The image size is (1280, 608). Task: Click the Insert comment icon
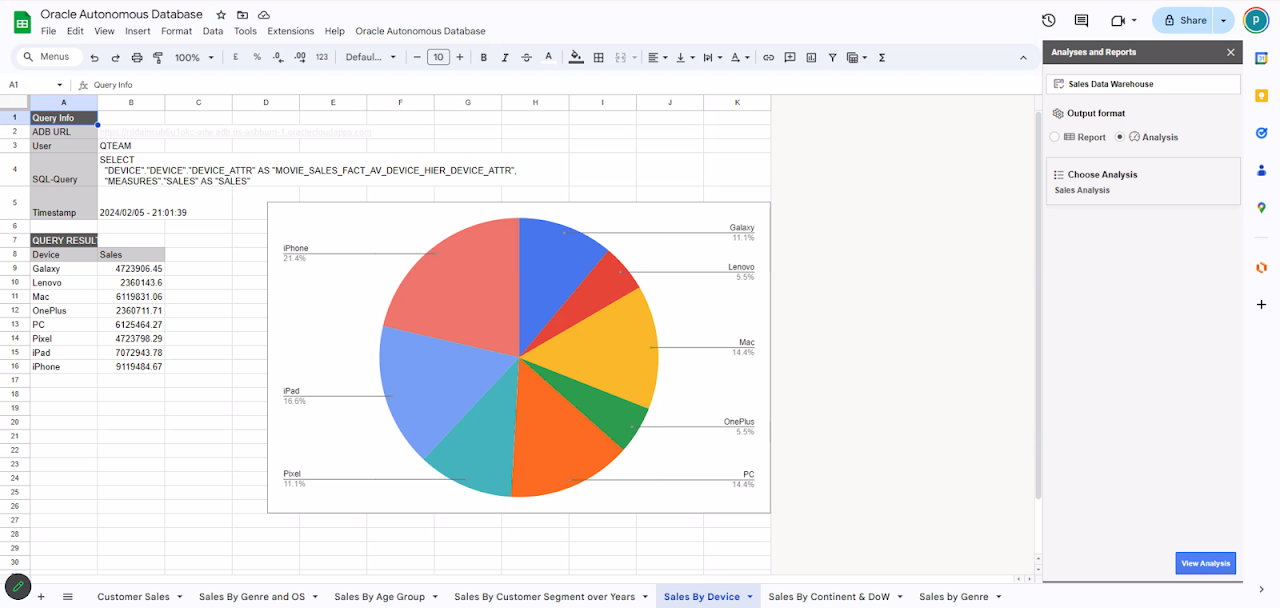(x=790, y=58)
